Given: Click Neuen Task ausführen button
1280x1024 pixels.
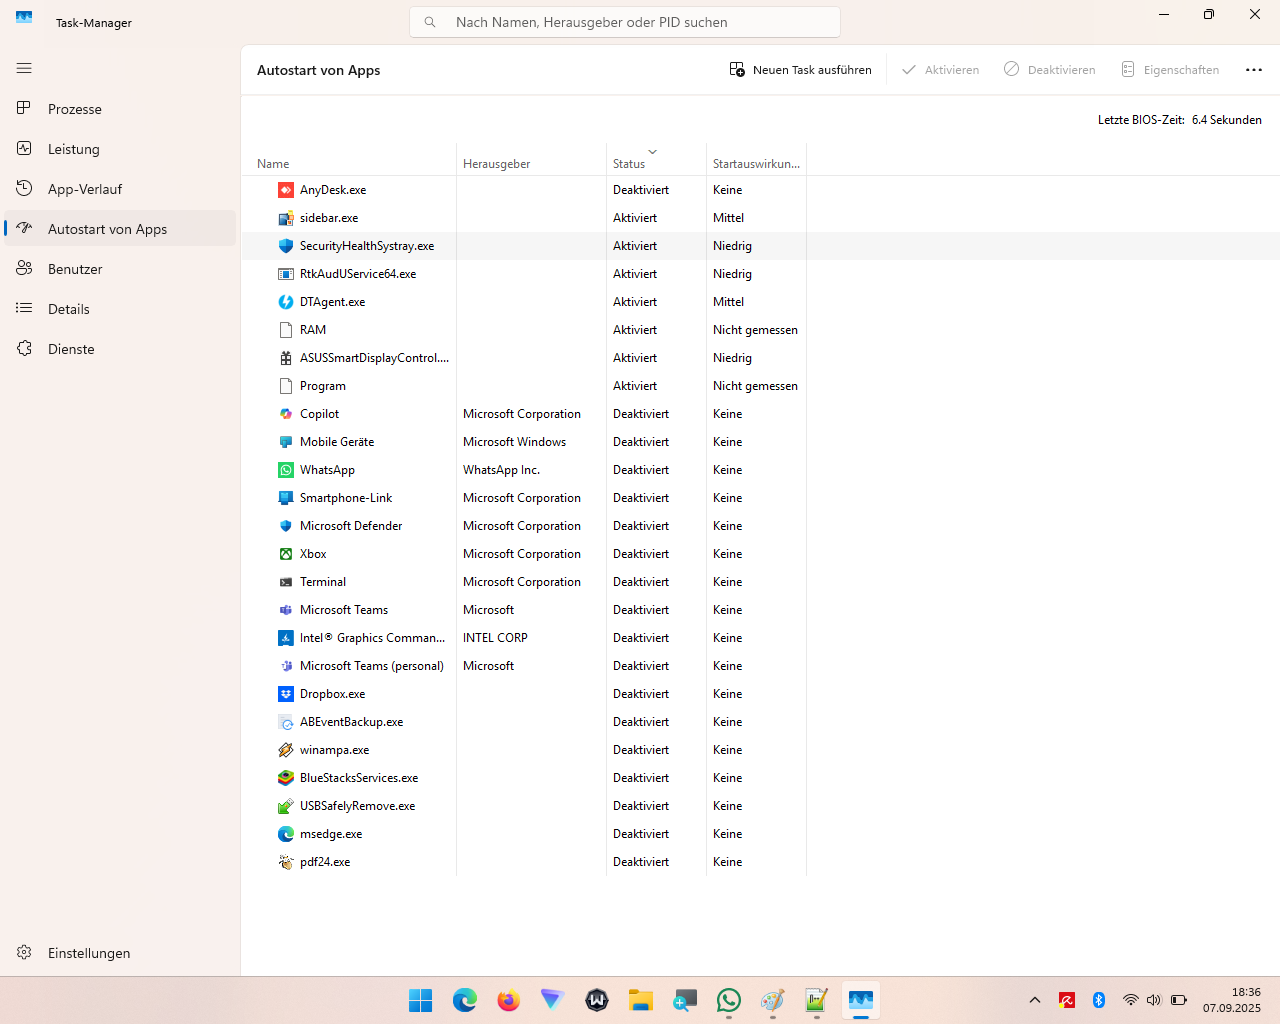Looking at the screenshot, I should coord(800,70).
